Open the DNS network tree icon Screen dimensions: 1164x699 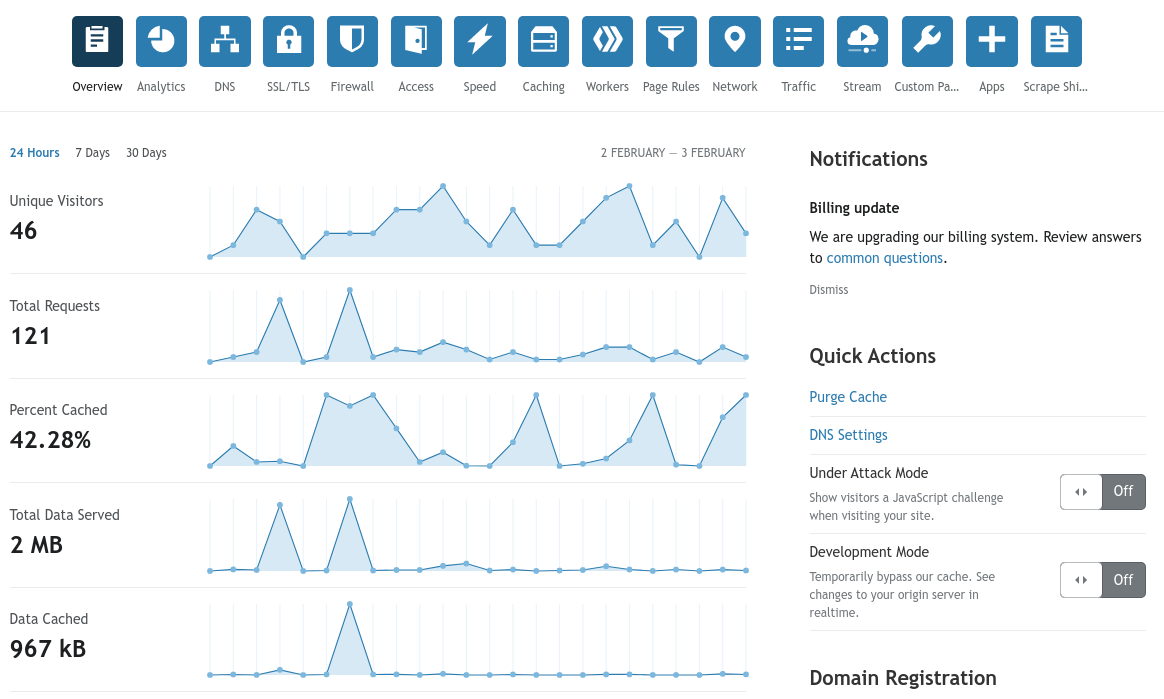225,41
